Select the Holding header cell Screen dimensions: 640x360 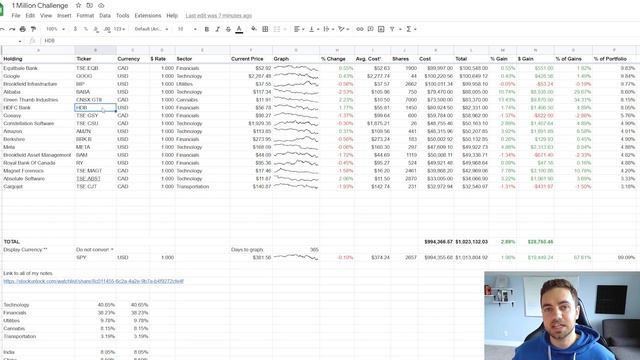(38, 59)
